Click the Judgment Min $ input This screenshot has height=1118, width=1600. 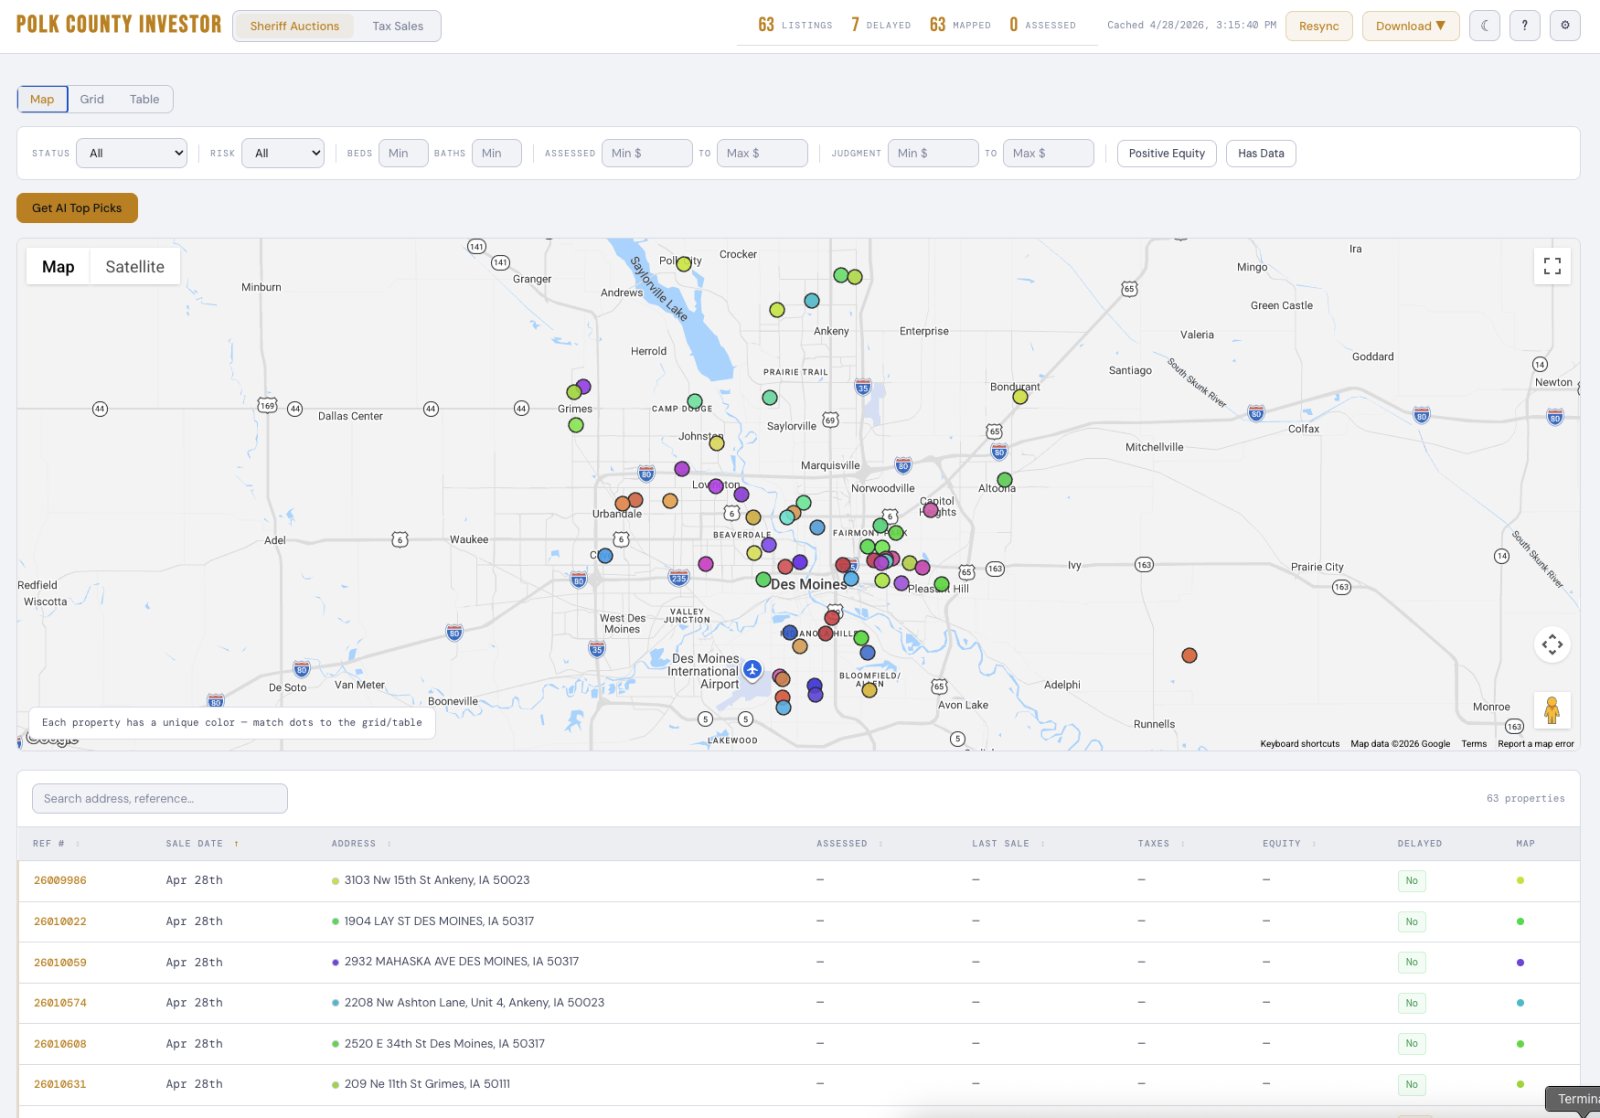(x=933, y=153)
